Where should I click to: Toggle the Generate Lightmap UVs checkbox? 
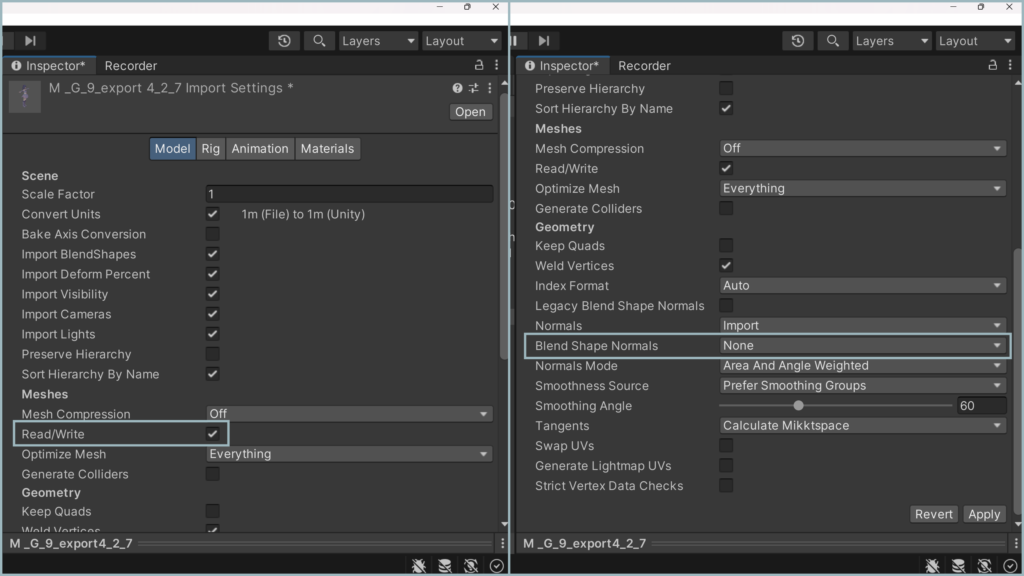pyautogui.click(x=726, y=466)
